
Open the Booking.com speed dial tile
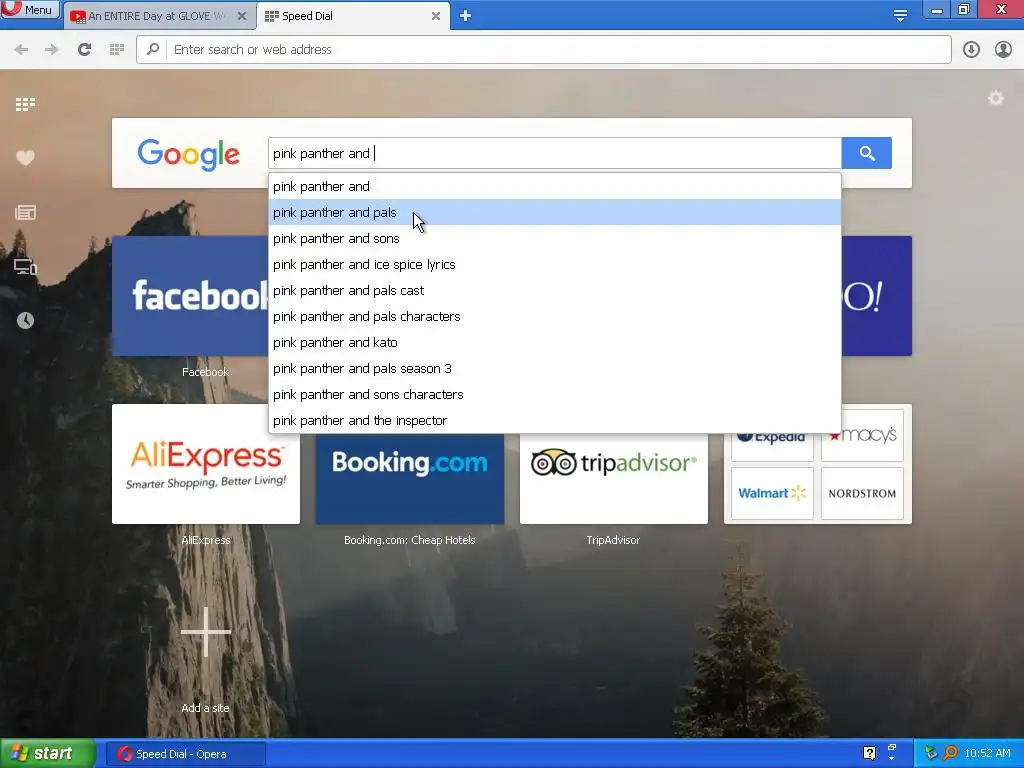pyautogui.click(x=409, y=478)
